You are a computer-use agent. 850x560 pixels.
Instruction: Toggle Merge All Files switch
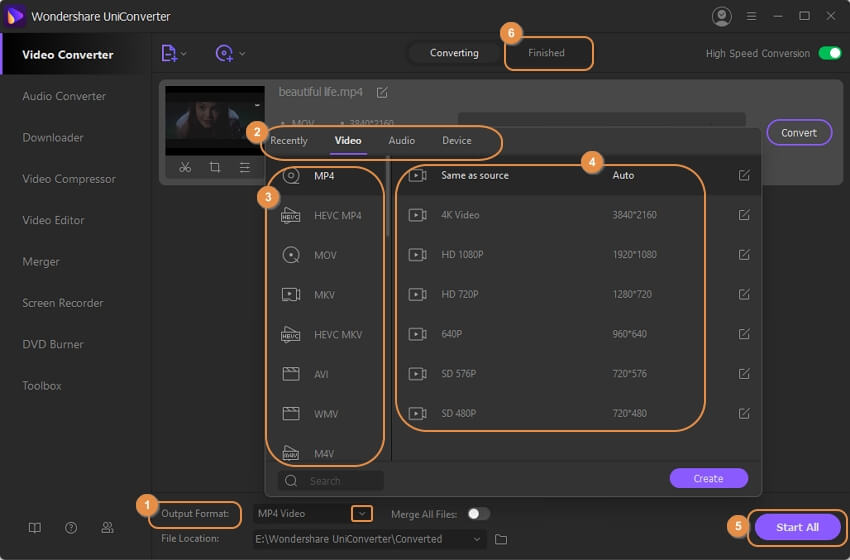[x=478, y=513]
